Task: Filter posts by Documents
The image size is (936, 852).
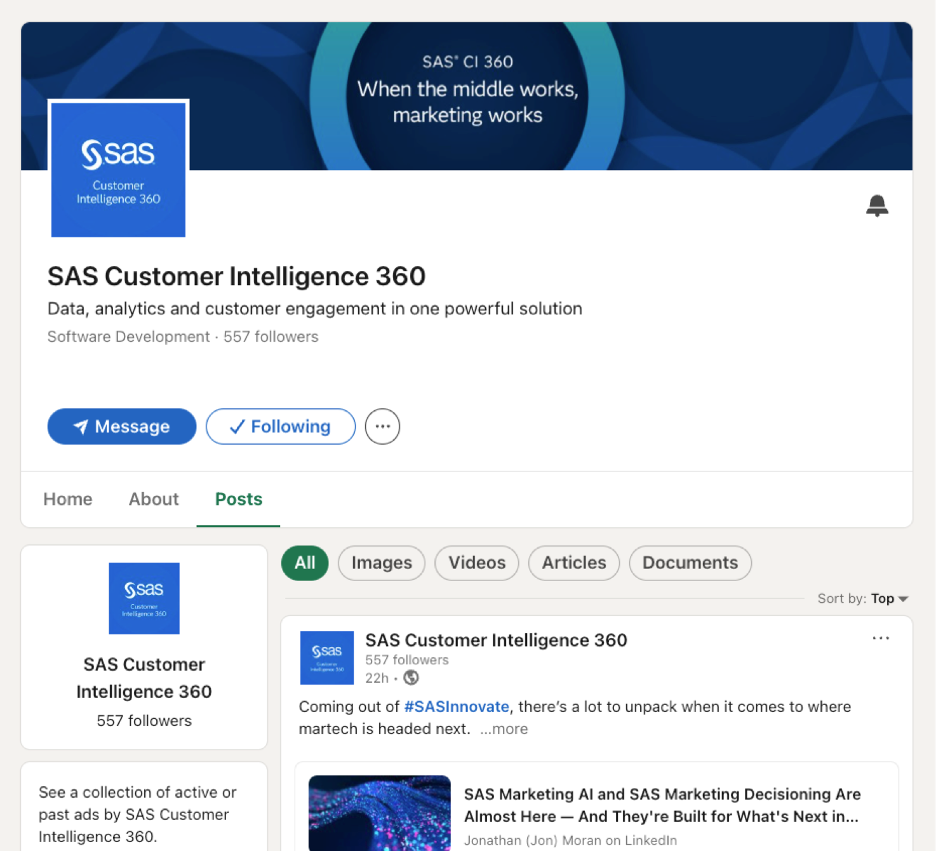Action: (x=690, y=562)
